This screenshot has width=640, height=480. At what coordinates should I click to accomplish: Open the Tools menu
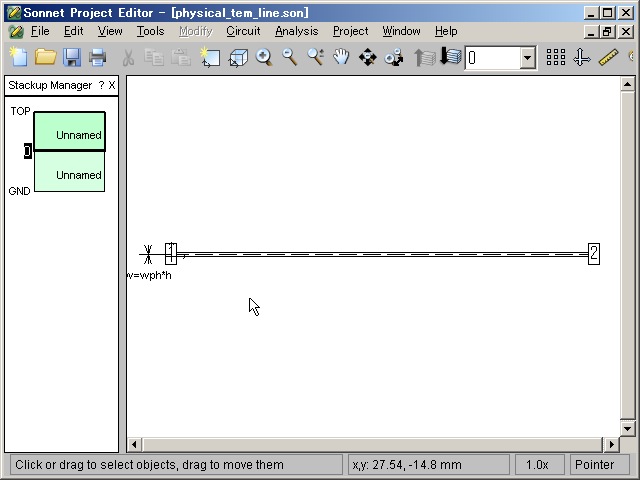pyautogui.click(x=150, y=31)
